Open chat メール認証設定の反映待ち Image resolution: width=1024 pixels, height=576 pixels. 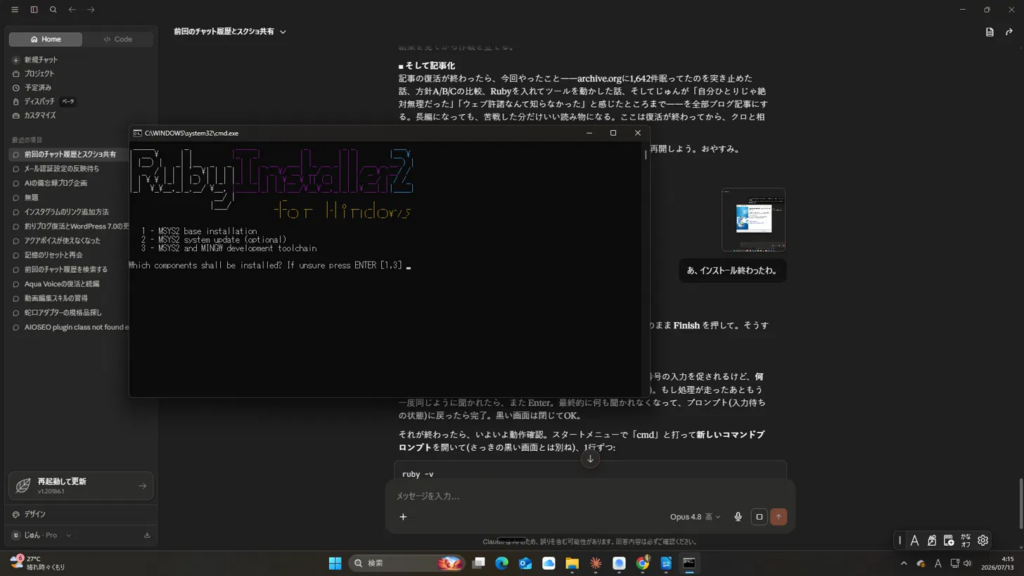tap(62, 168)
